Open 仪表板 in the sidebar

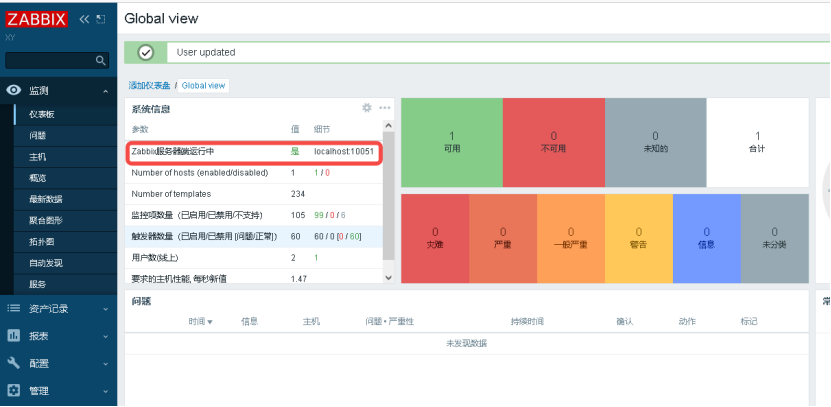(x=42, y=114)
